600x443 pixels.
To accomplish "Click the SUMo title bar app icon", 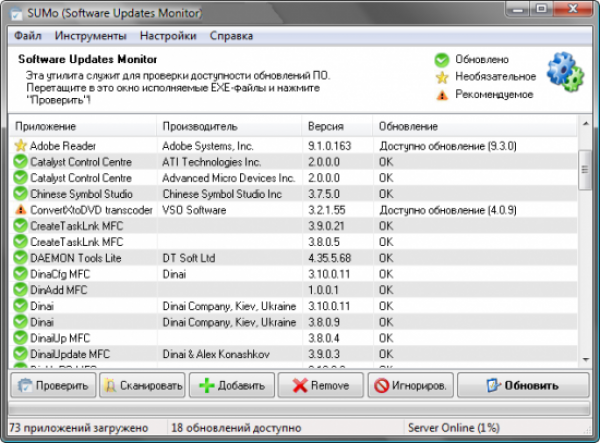I will (16, 13).
